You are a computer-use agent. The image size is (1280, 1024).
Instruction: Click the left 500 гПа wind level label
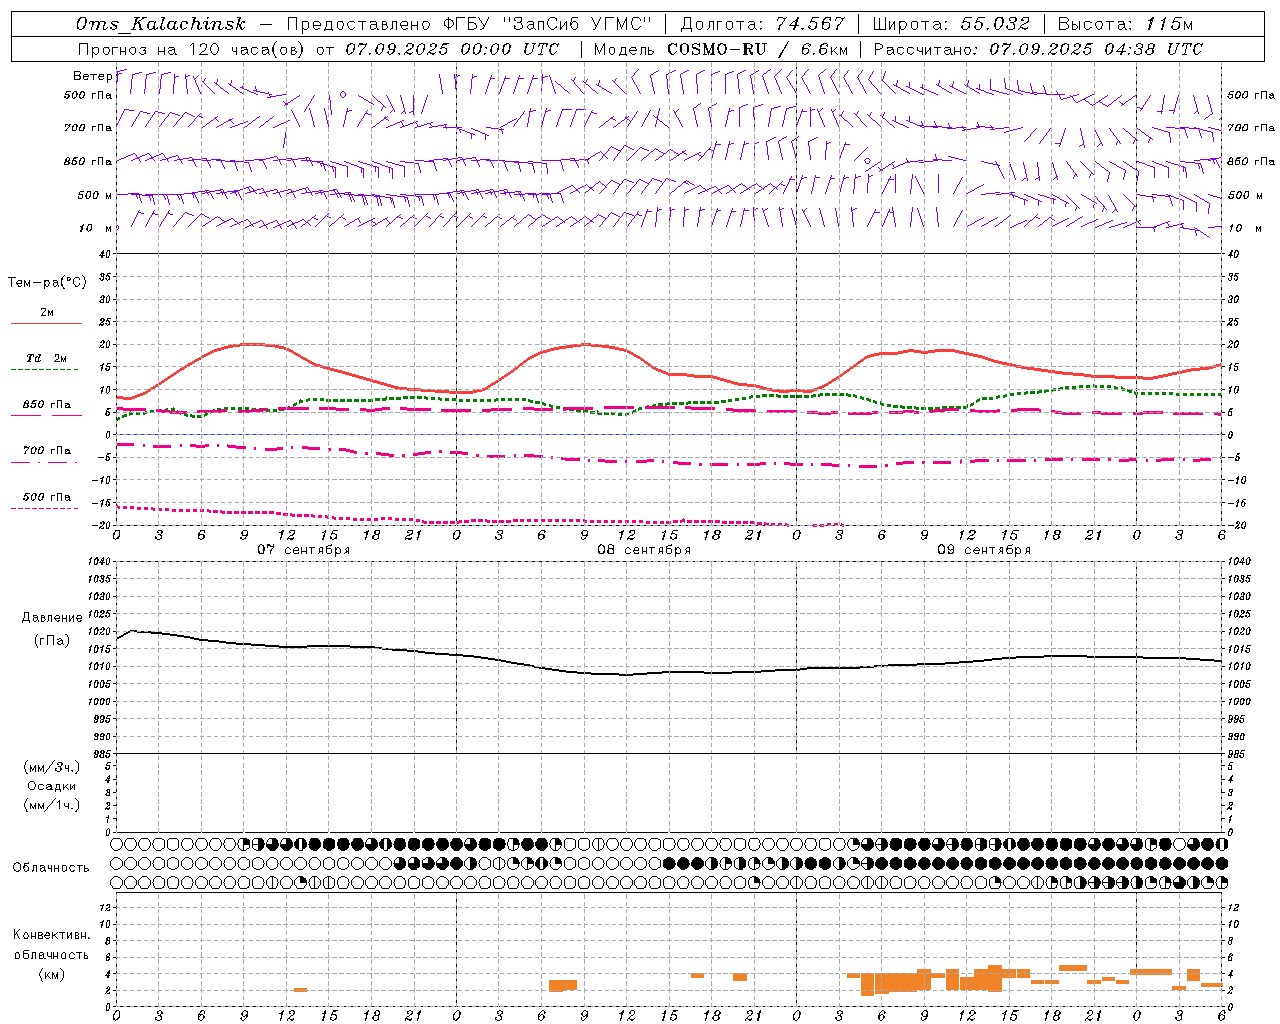(87, 95)
